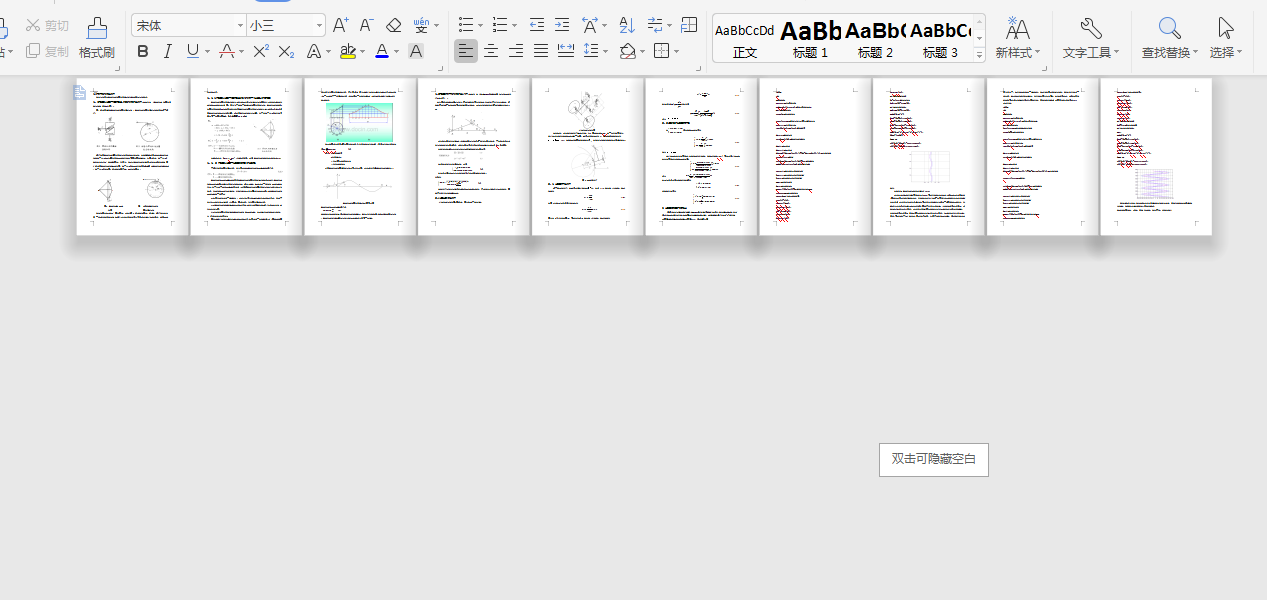Viewport: 1267px width, 600px height.
Task: Open font dialog launcher in corner
Action: (440, 68)
